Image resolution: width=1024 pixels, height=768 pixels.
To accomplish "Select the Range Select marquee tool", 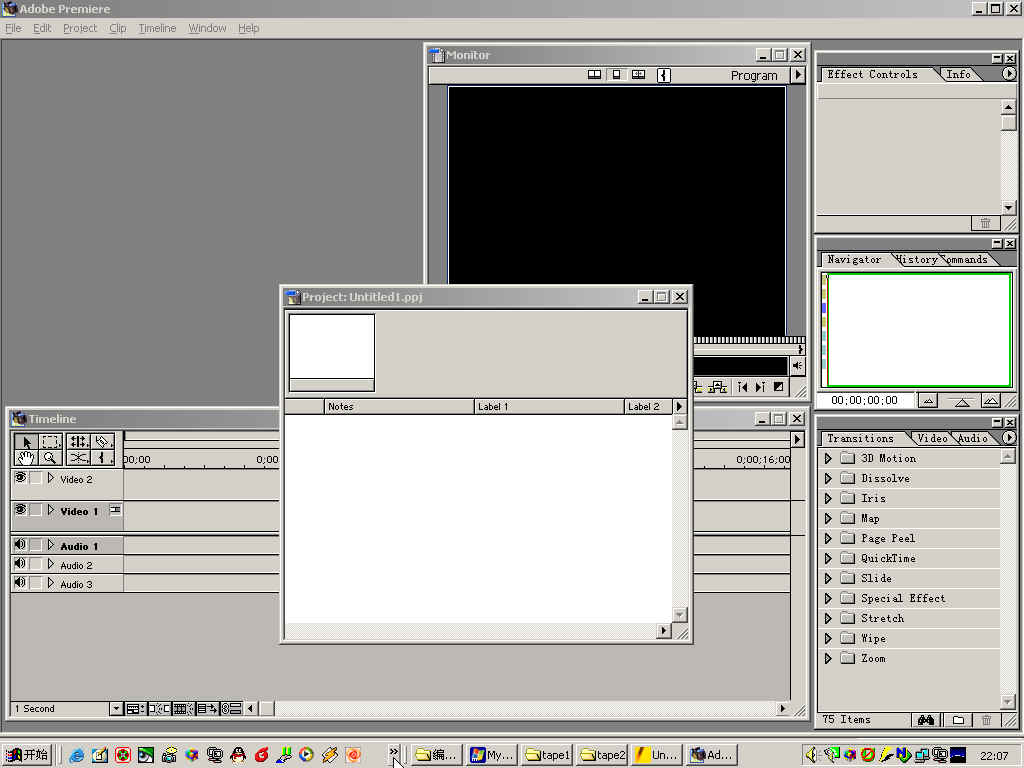I will pyautogui.click(x=51, y=441).
